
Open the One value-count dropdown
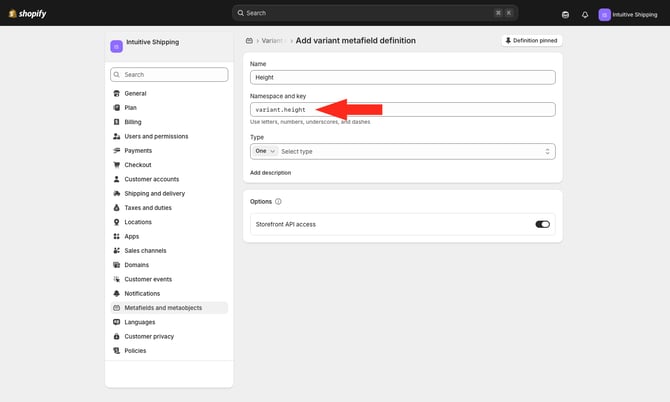(x=265, y=151)
